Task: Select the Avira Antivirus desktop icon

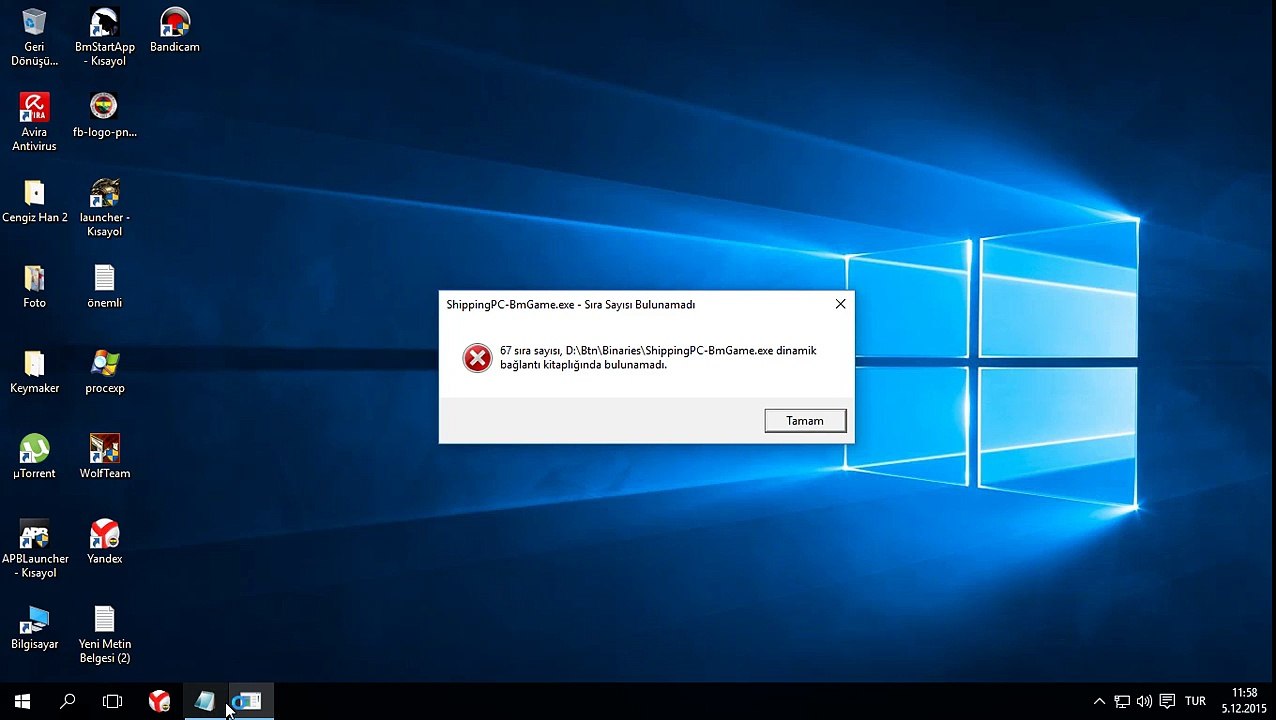Action: (x=34, y=123)
